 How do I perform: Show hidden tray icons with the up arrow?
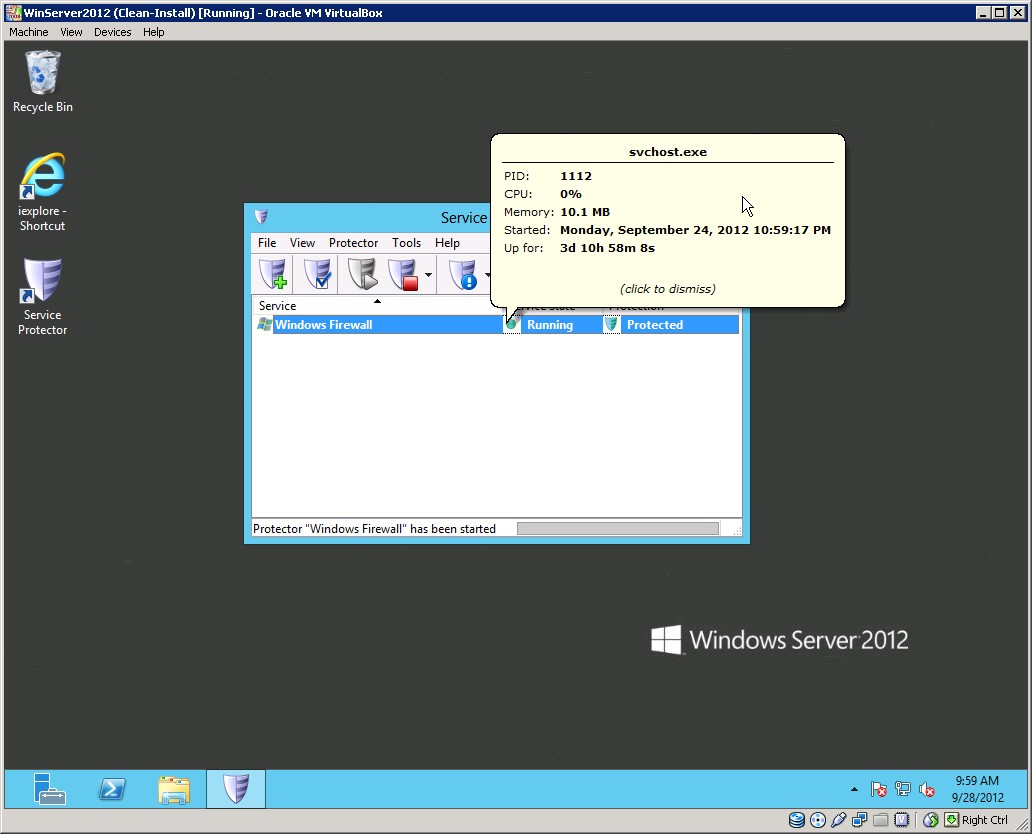click(x=854, y=789)
